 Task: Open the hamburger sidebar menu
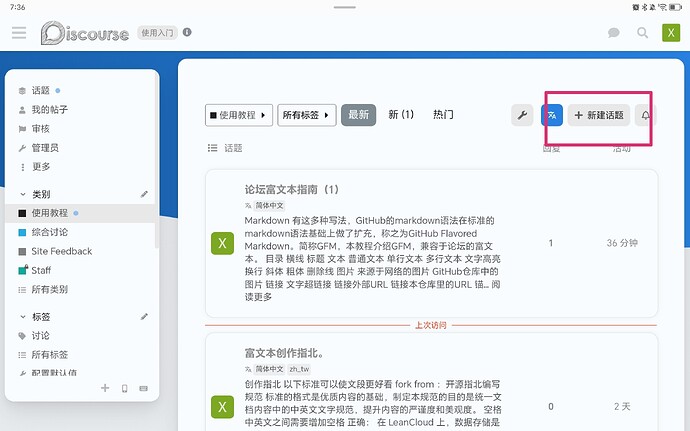click(x=19, y=33)
